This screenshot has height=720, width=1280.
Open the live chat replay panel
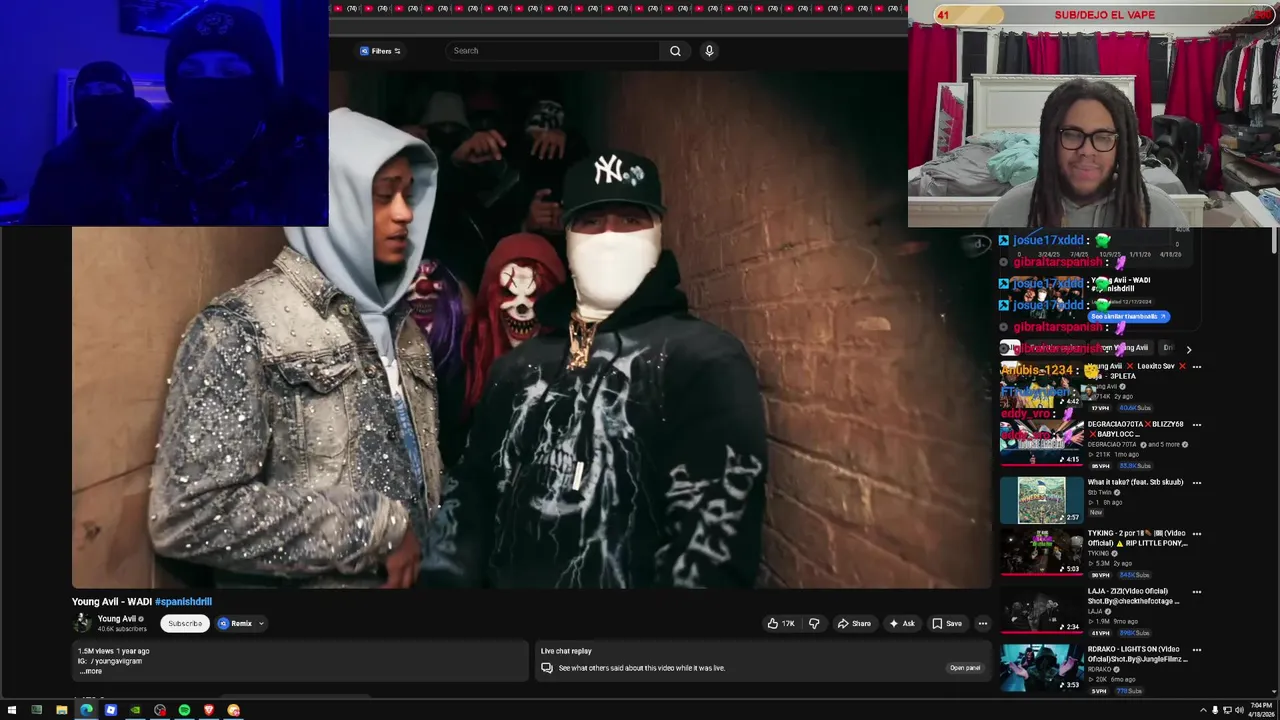(965, 668)
